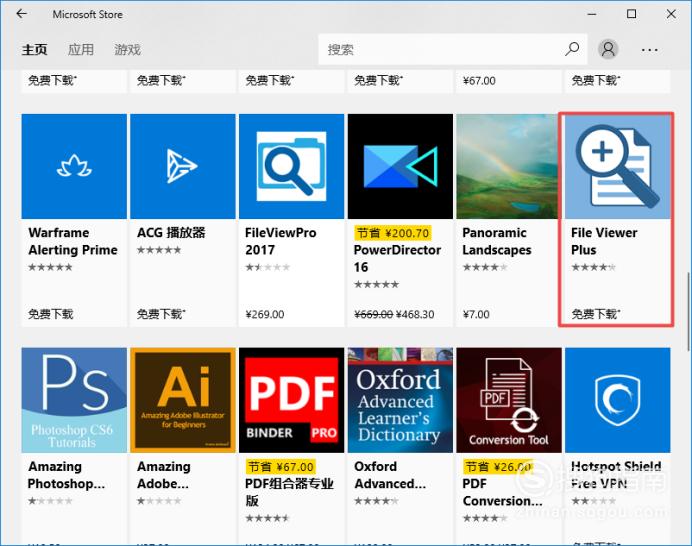Click 免费下载 under ACG 播放器
Screen dimensions: 692x546
point(161,314)
